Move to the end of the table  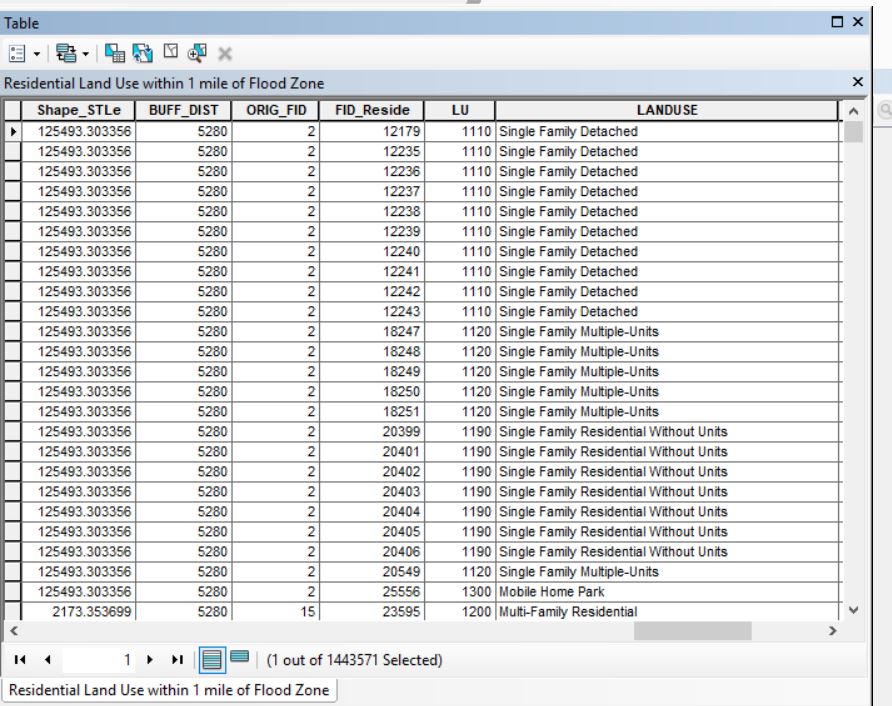(x=177, y=659)
